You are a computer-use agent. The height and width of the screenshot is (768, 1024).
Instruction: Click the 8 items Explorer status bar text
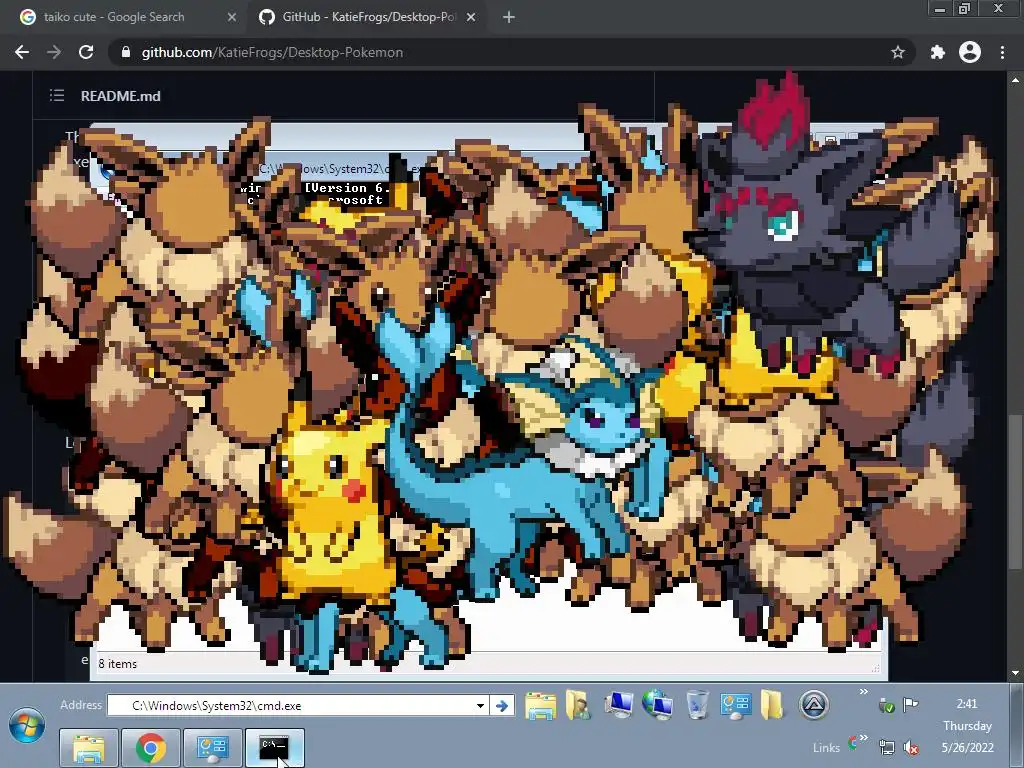tap(118, 664)
